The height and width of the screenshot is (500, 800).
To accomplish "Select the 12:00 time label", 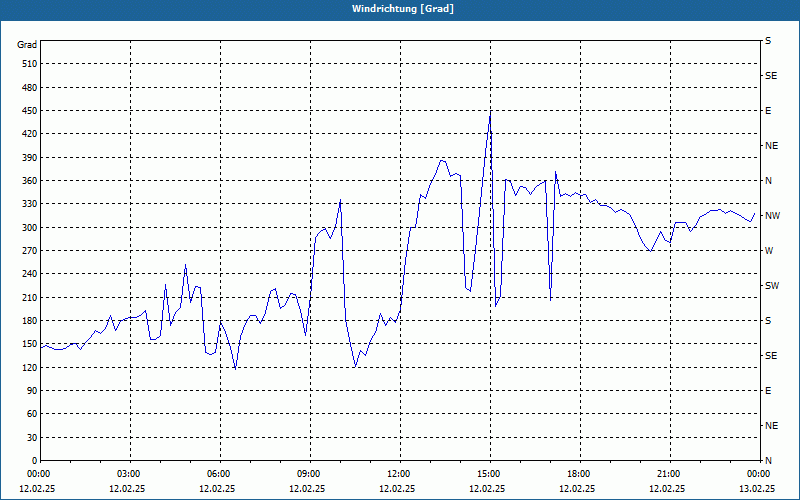I will pos(398,474).
